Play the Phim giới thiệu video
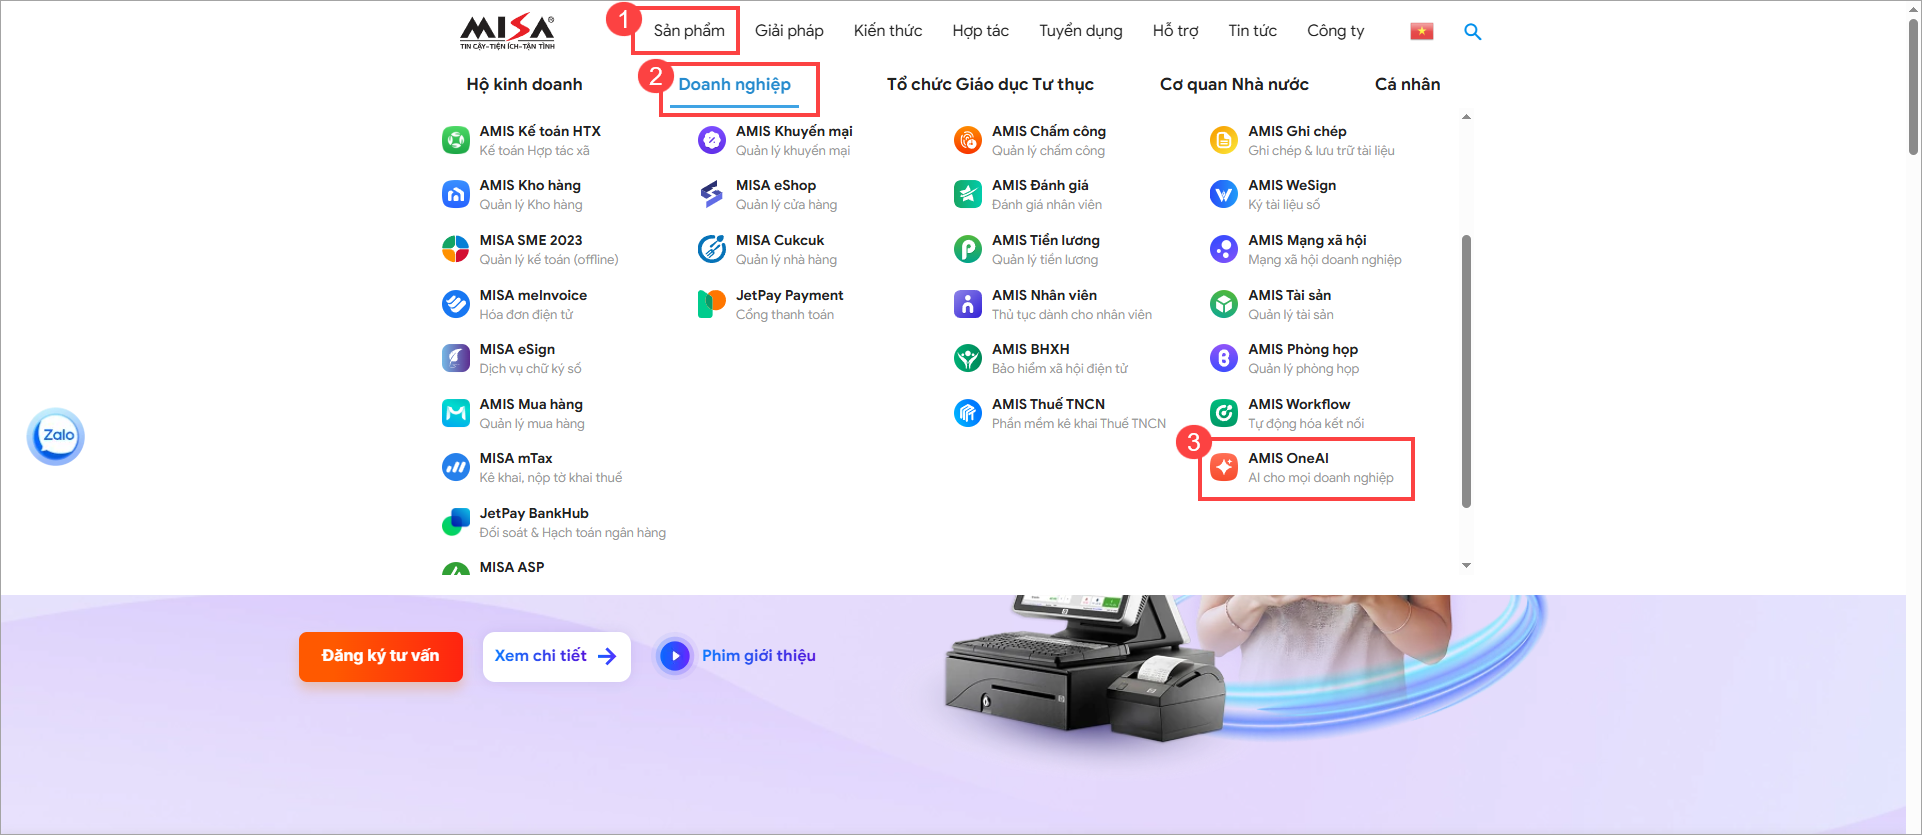The height and width of the screenshot is (835, 1922). pos(675,656)
